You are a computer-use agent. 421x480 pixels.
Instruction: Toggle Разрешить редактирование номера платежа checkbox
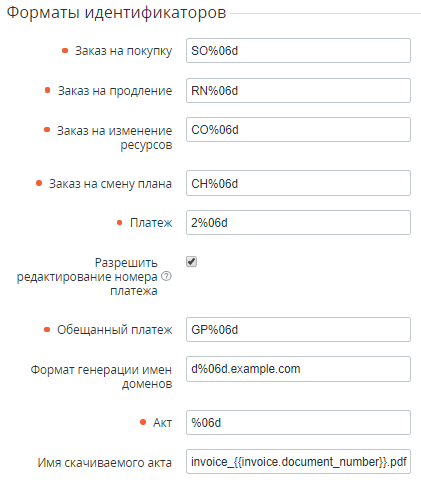point(191,262)
